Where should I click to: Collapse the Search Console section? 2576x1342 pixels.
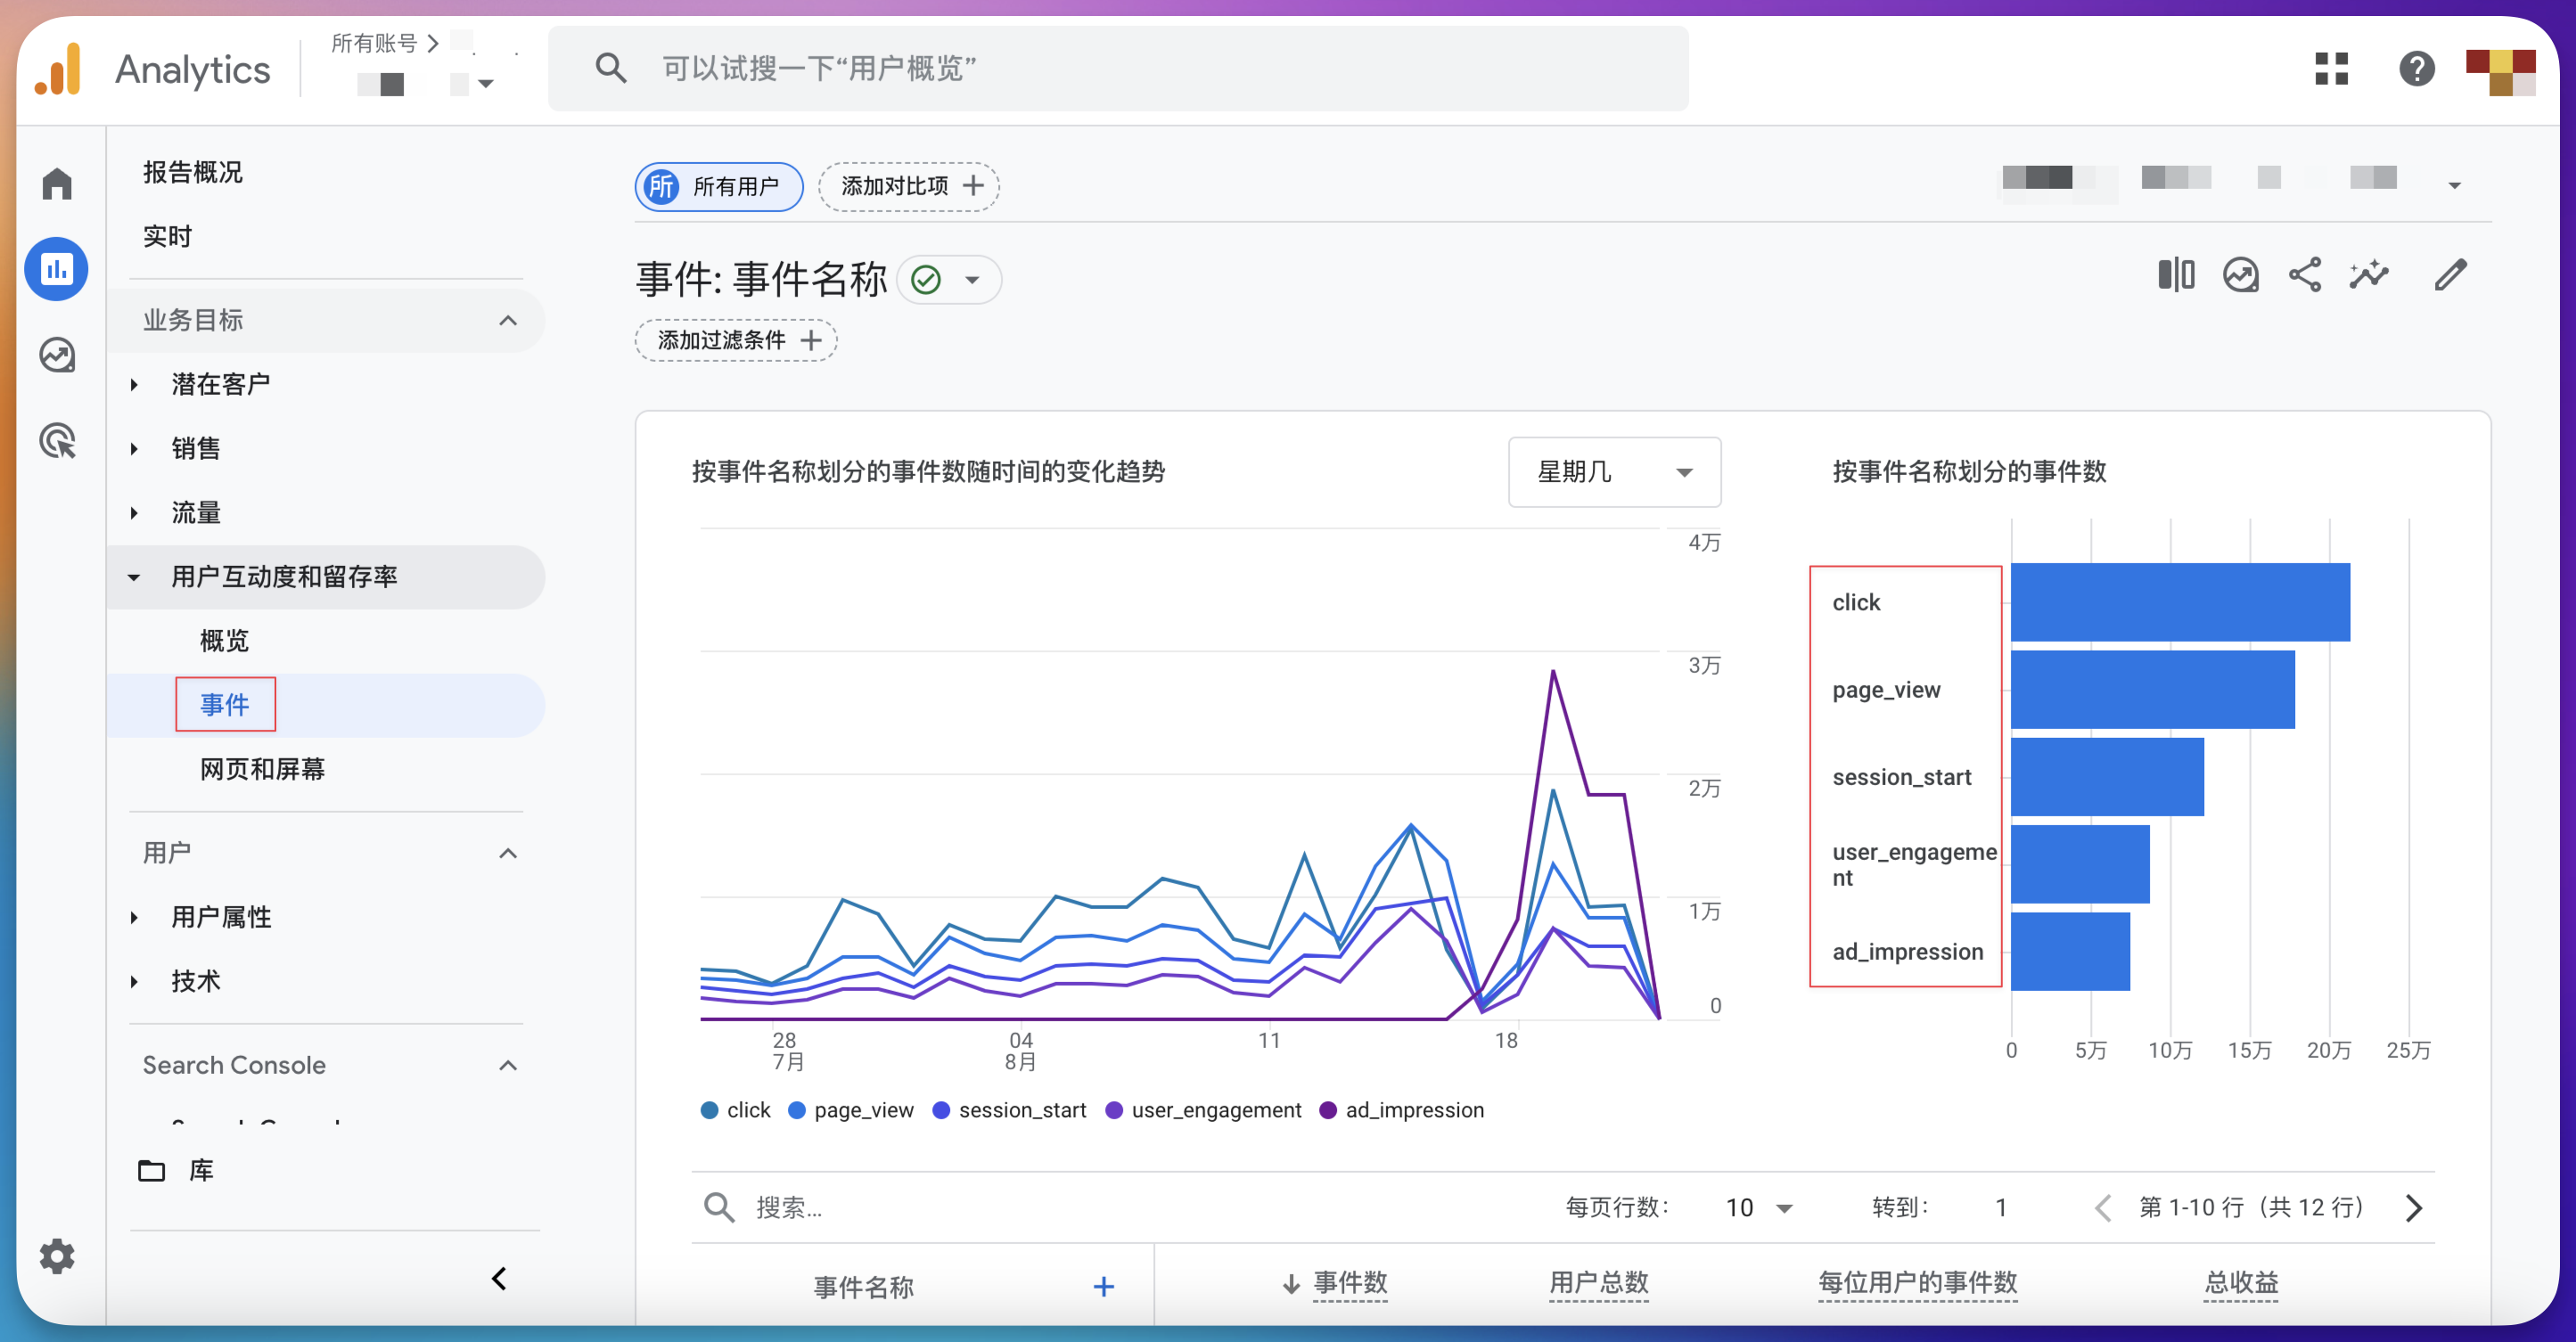[x=508, y=1065]
